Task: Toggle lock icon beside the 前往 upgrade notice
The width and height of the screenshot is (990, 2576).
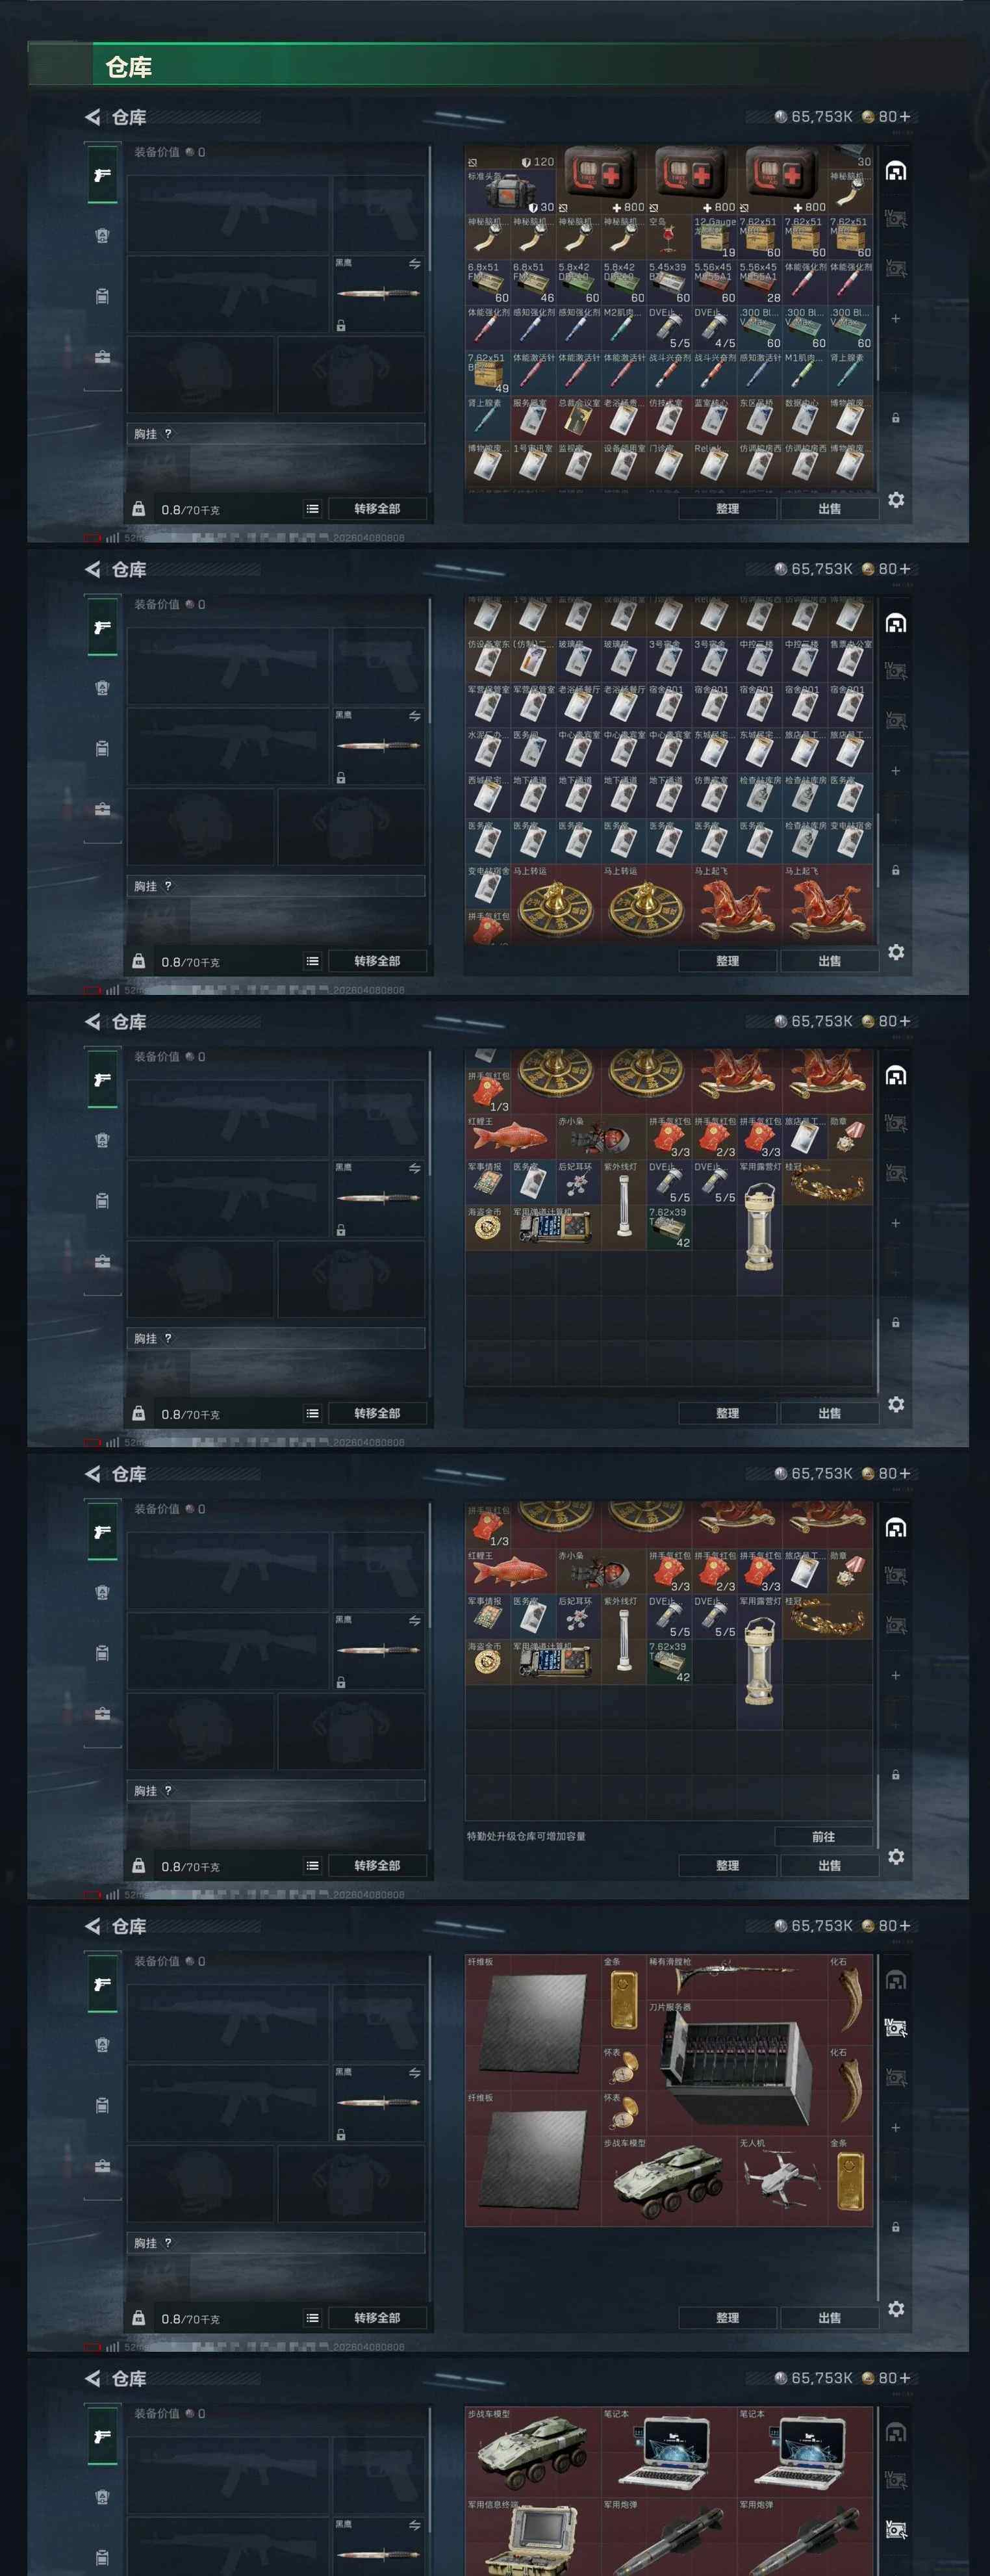Action: (895, 1774)
